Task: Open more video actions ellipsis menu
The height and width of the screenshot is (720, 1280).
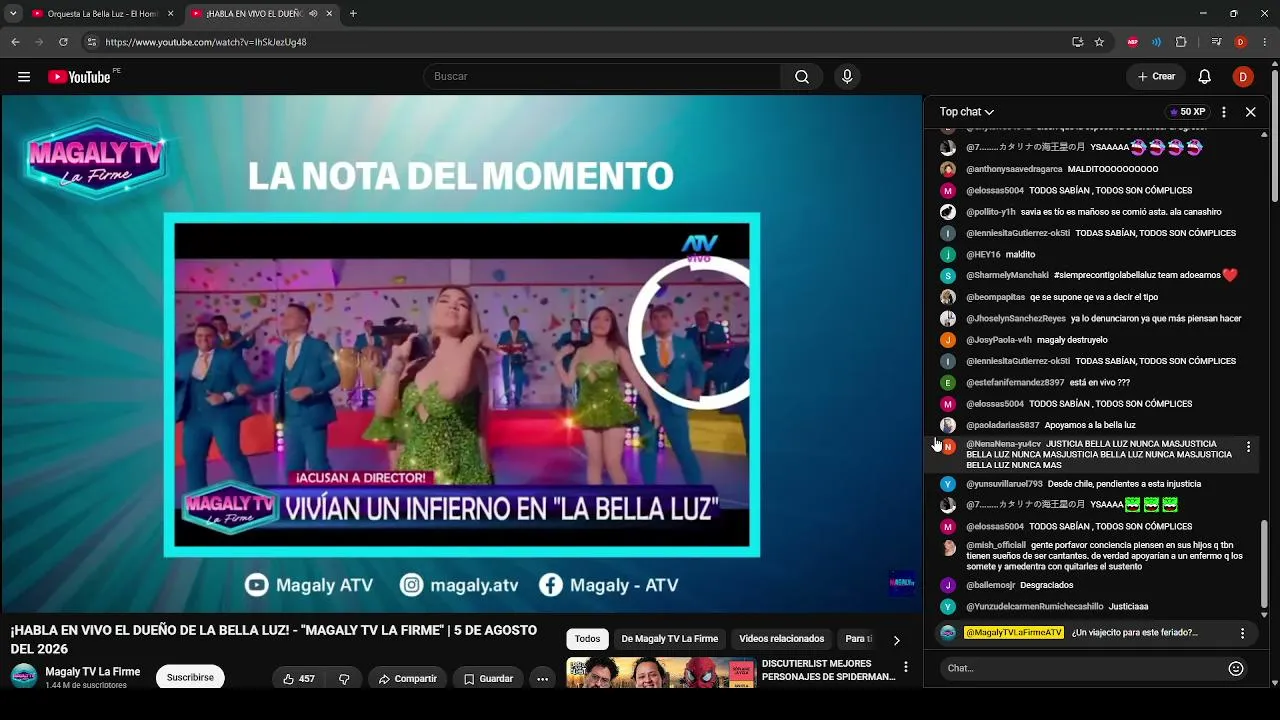Action: (542, 679)
